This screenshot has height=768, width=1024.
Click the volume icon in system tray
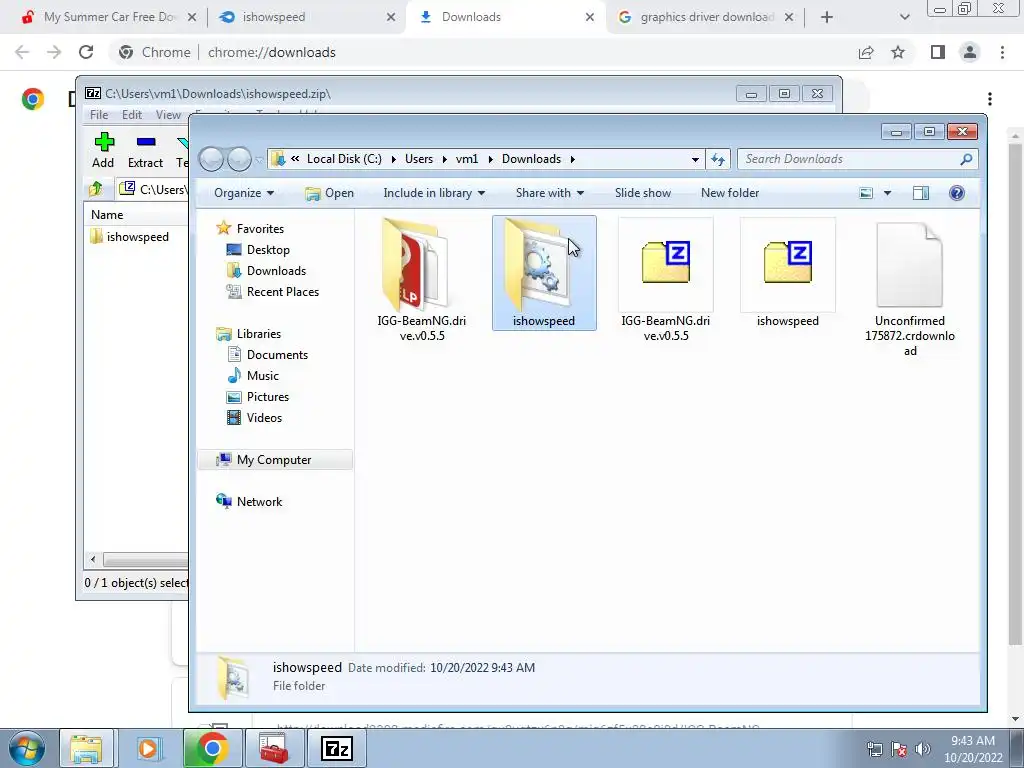click(922, 749)
